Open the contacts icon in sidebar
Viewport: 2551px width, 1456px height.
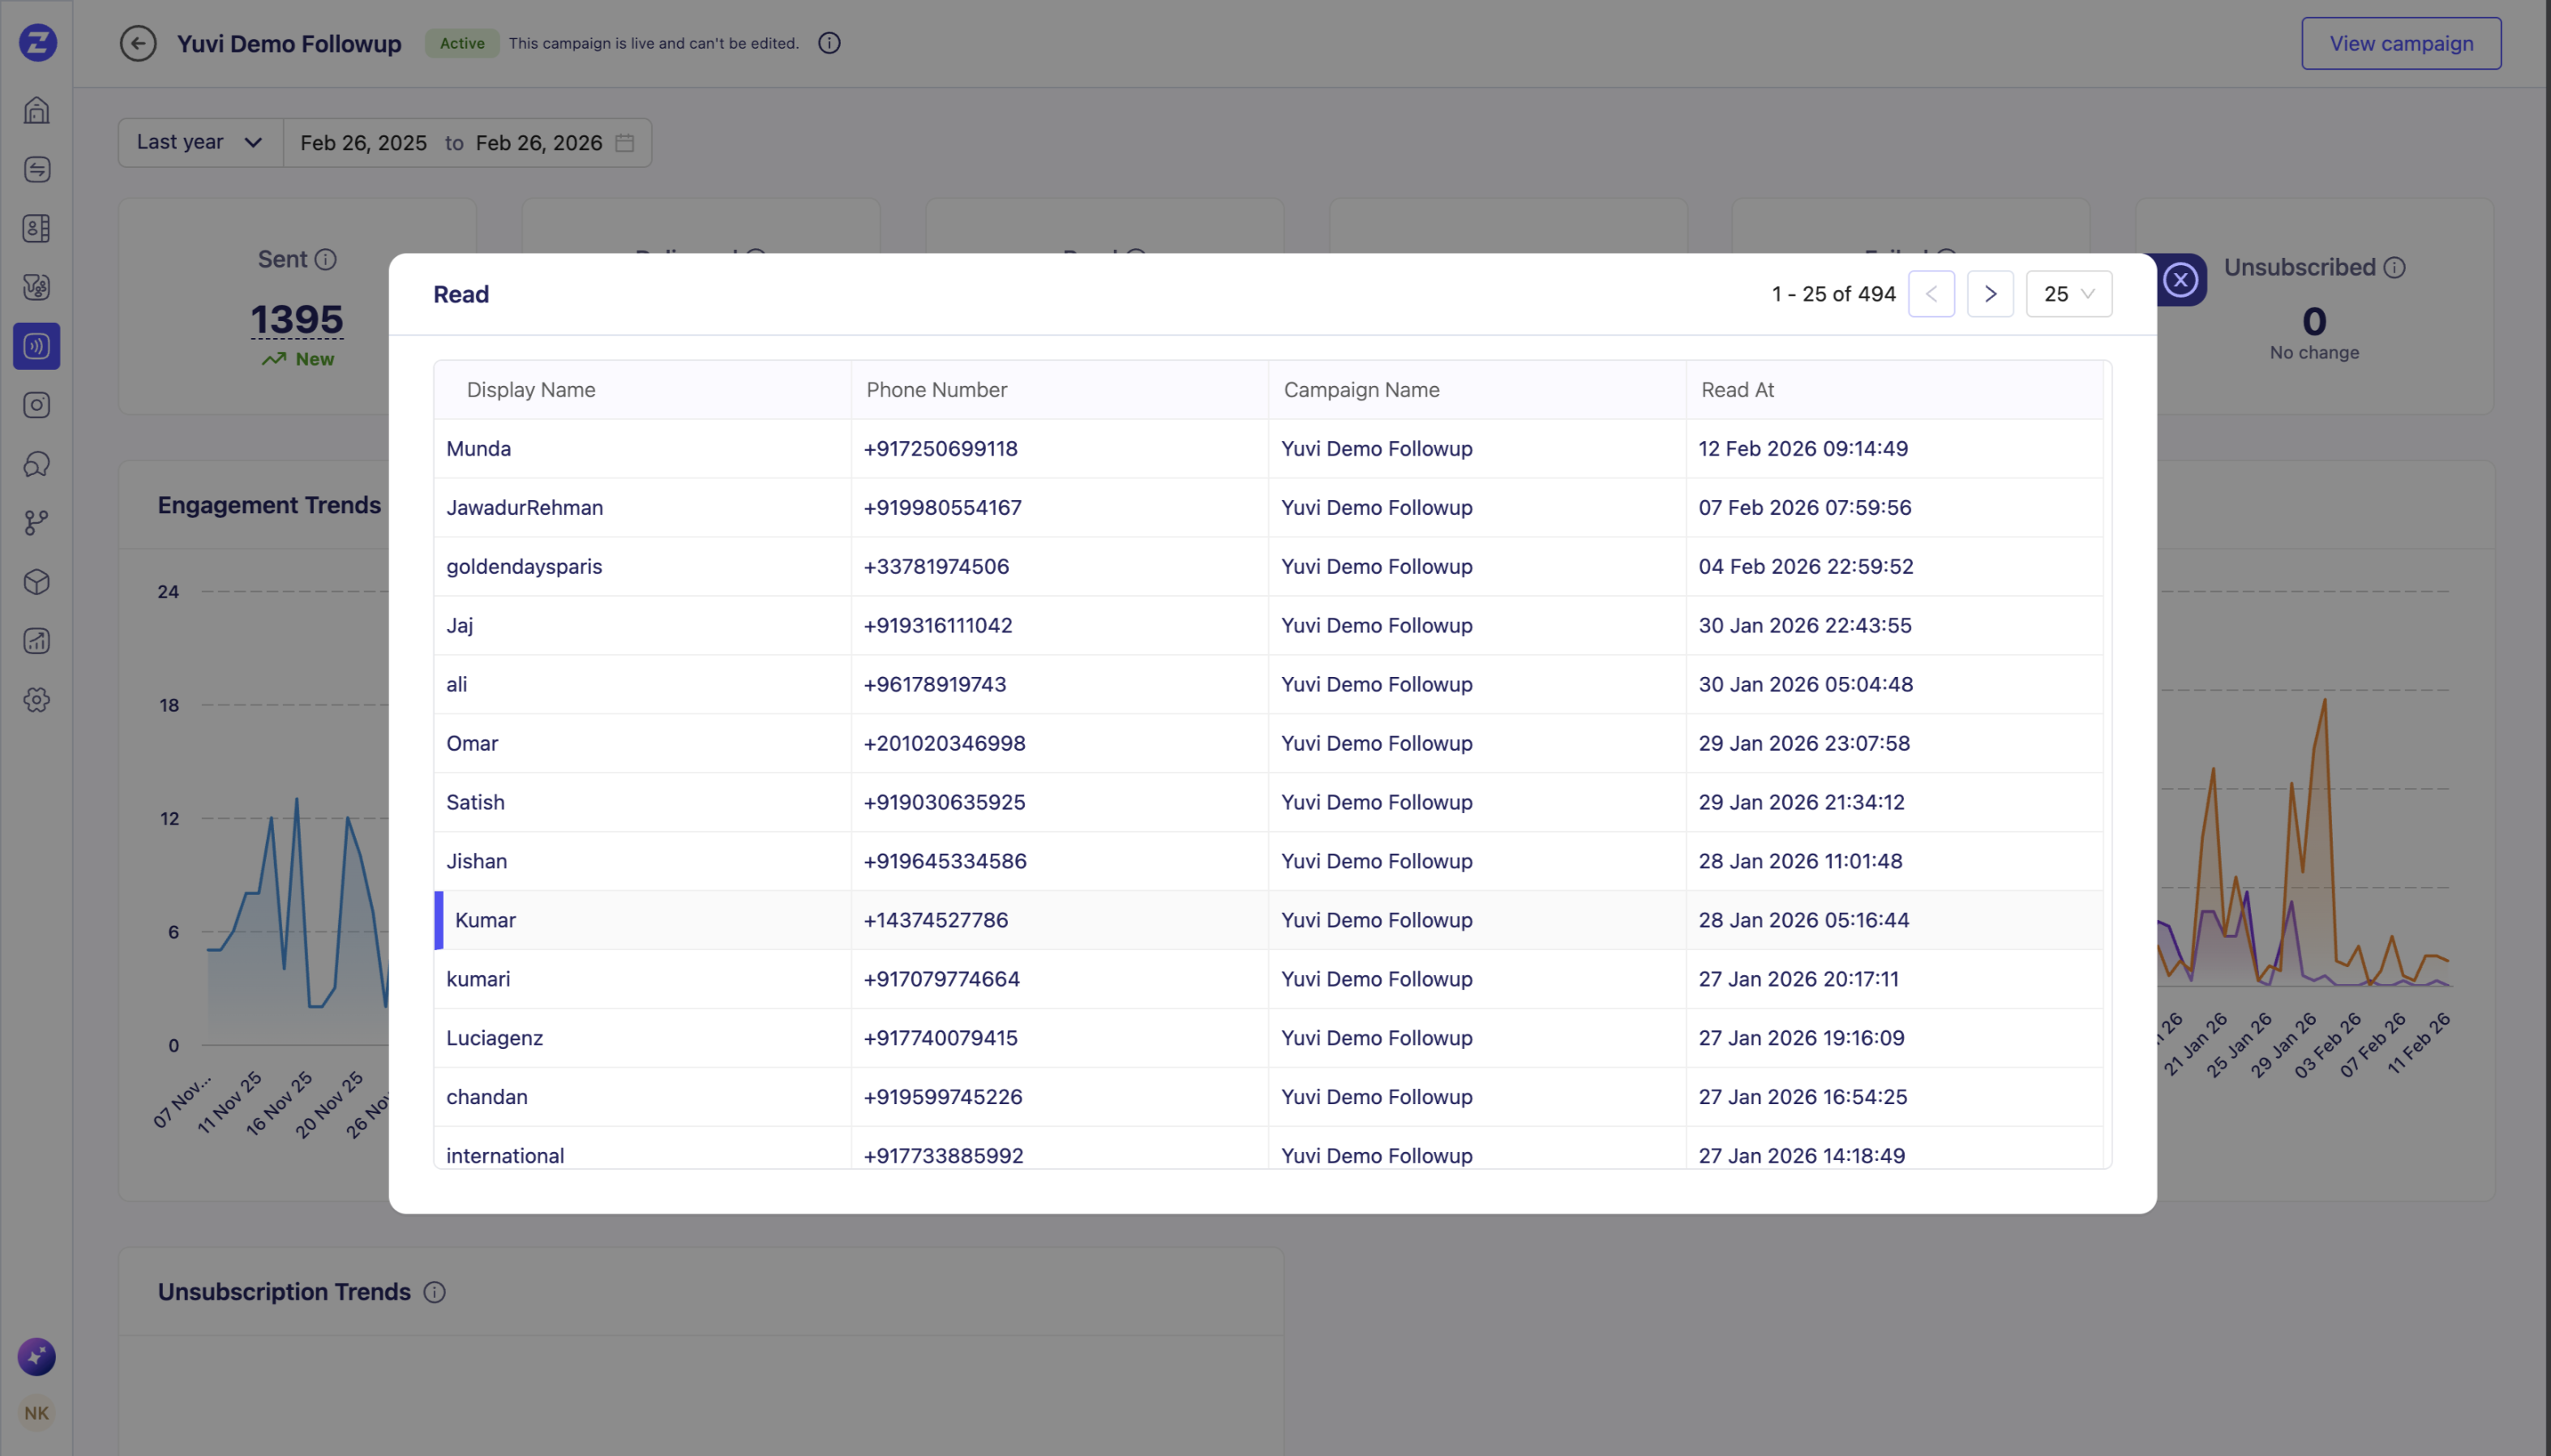click(37, 228)
